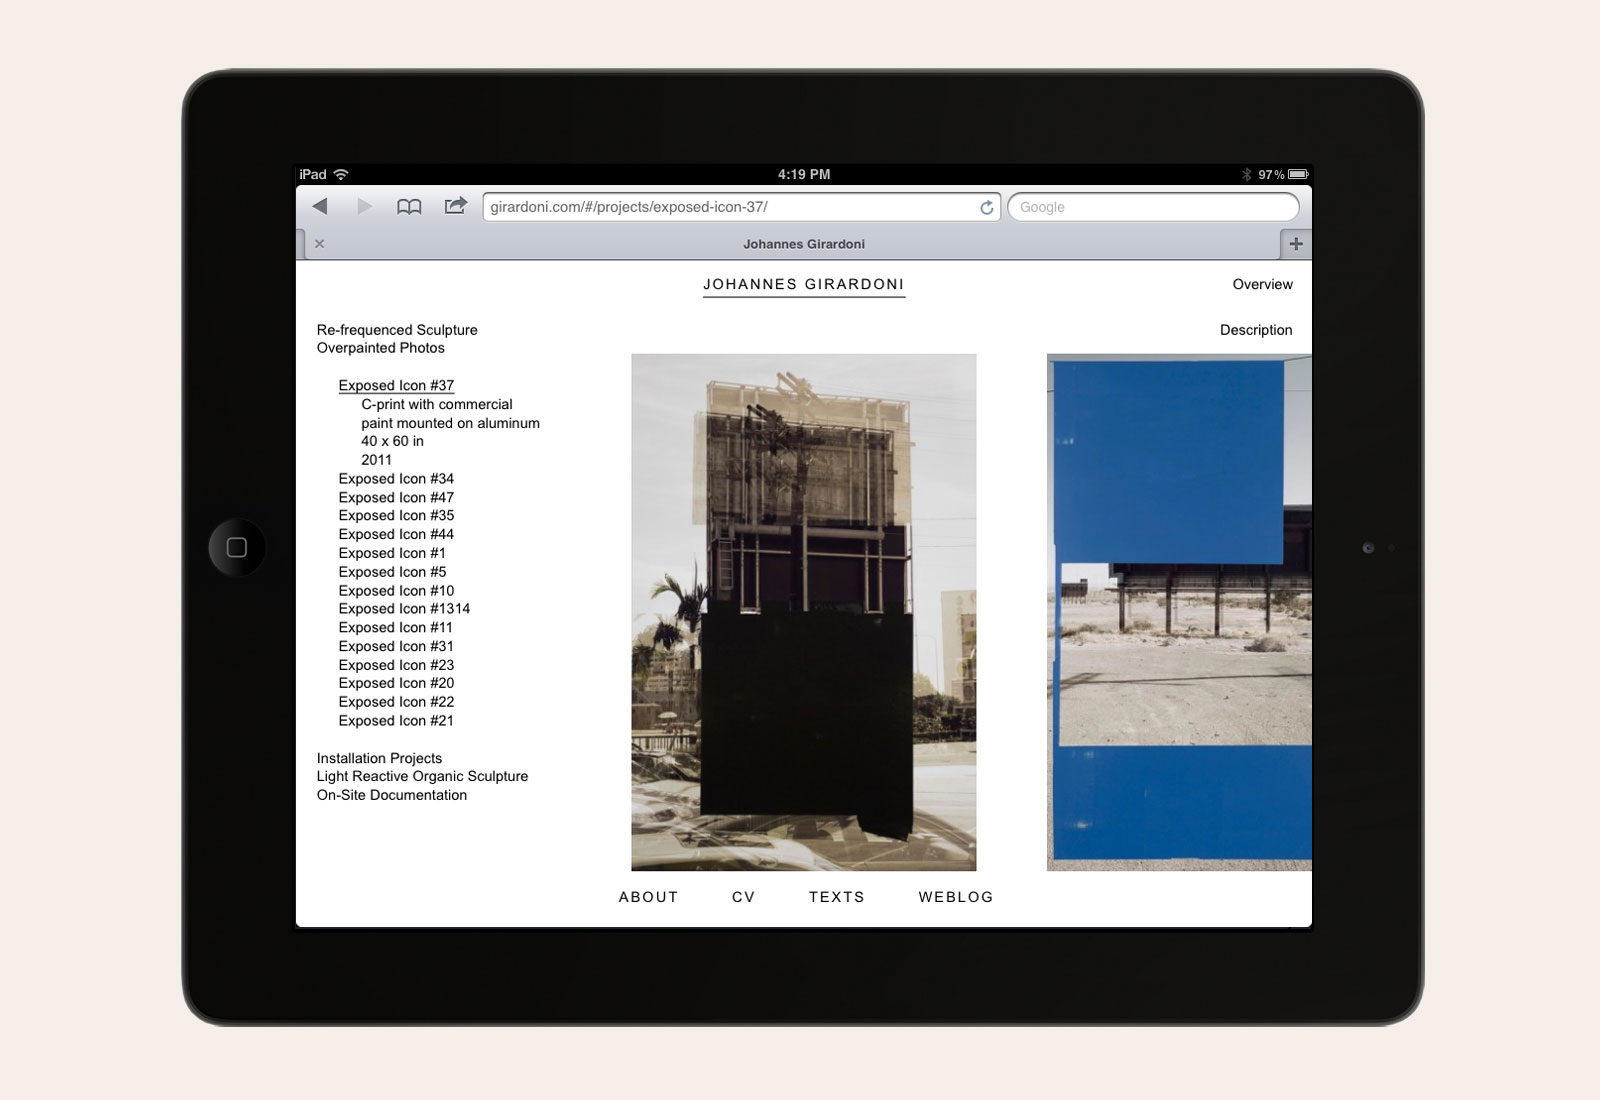Show the Description text
This screenshot has width=1600, height=1100.
pyautogui.click(x=1256, y=330)
